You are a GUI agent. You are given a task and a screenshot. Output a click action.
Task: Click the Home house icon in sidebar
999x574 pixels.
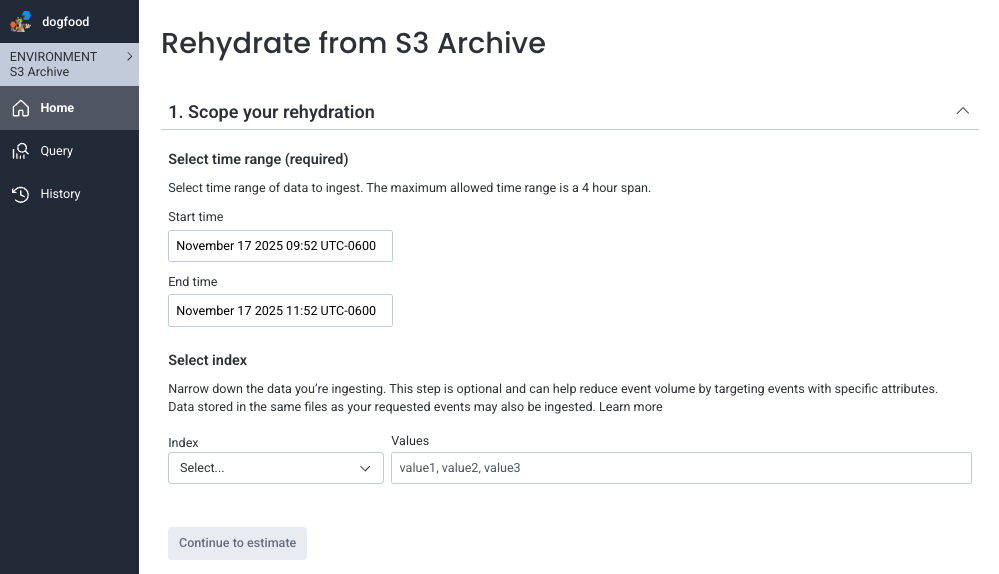(x=21, y=108)
